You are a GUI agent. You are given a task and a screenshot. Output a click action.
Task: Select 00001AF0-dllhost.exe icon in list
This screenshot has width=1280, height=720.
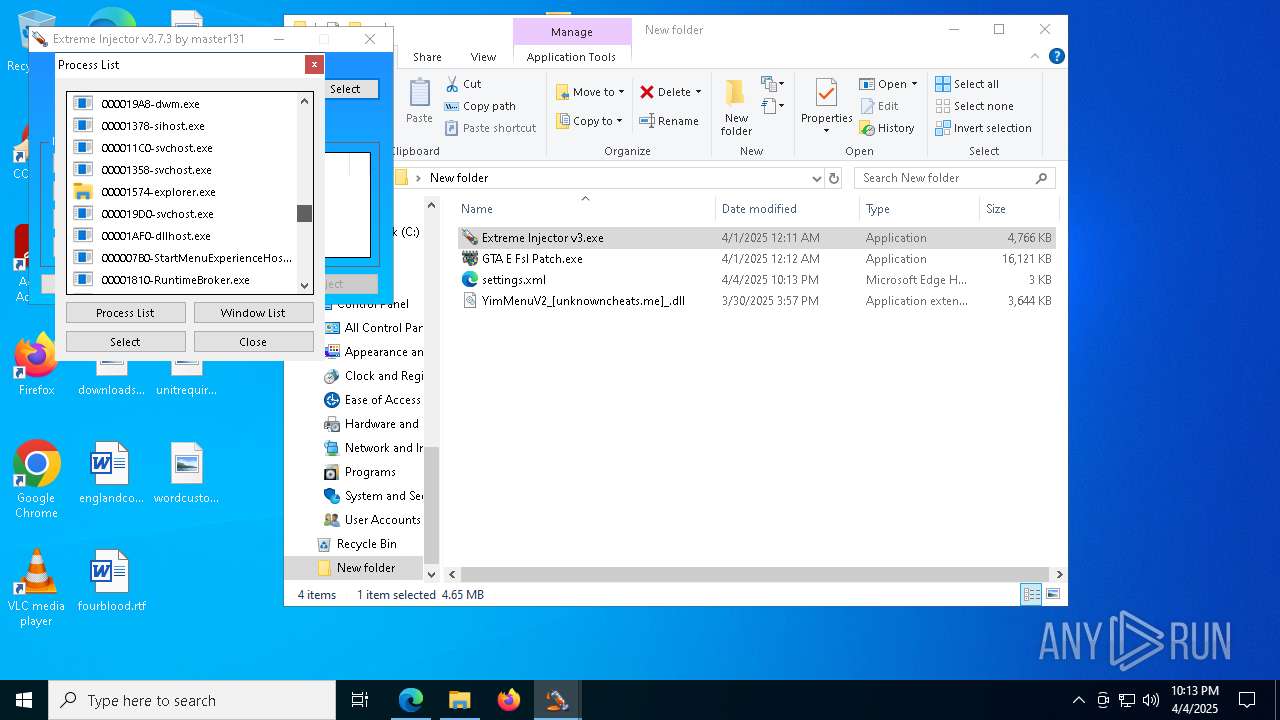tap(83, 236)
